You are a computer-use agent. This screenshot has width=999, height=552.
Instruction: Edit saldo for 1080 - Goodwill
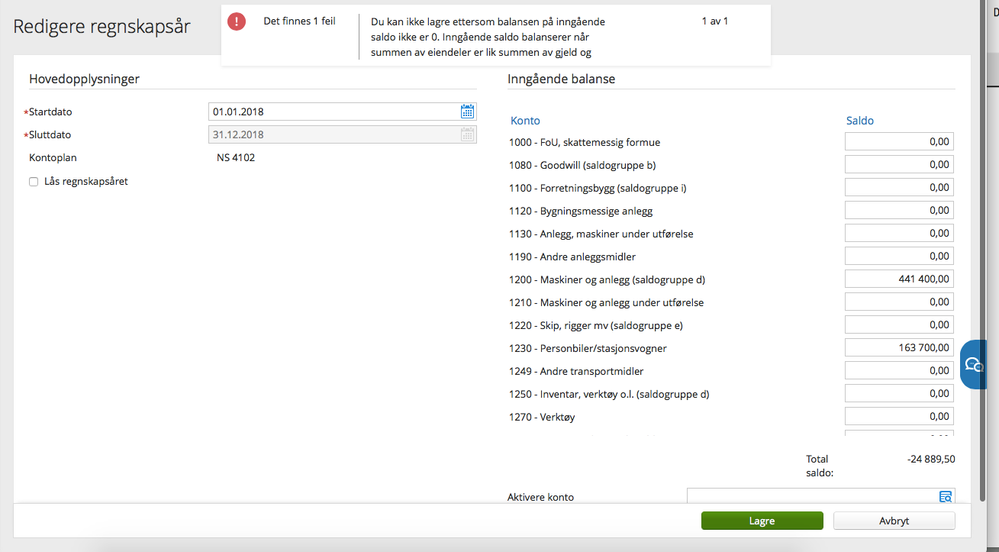(899, 164)
